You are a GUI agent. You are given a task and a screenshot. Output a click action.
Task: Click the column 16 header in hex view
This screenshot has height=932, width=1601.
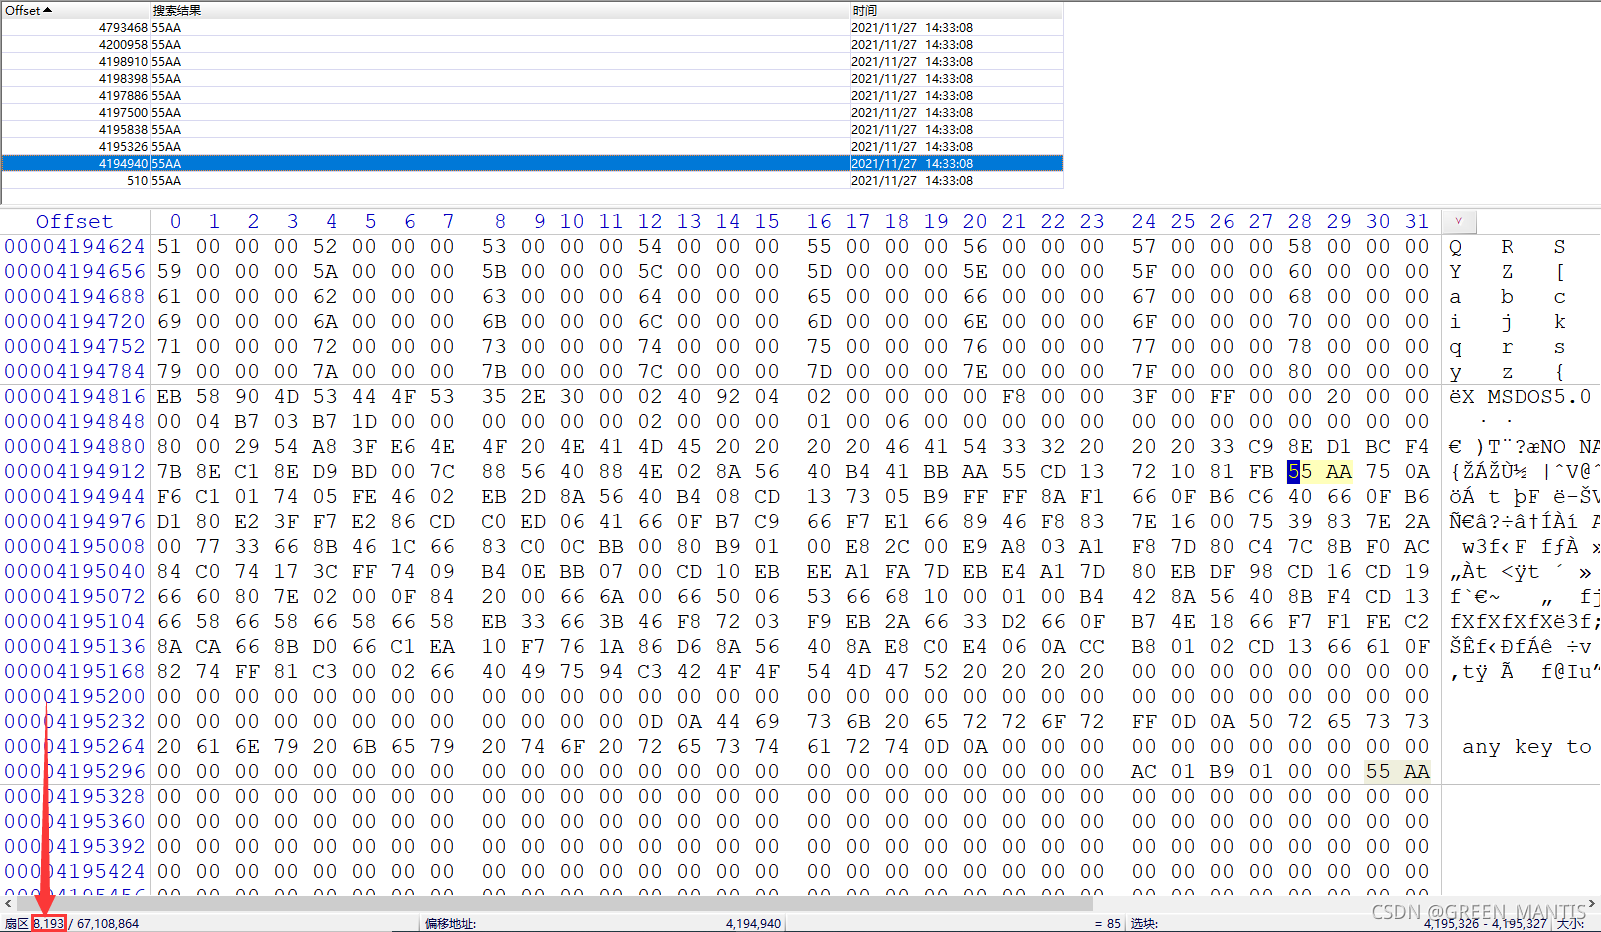pos(819,221)
